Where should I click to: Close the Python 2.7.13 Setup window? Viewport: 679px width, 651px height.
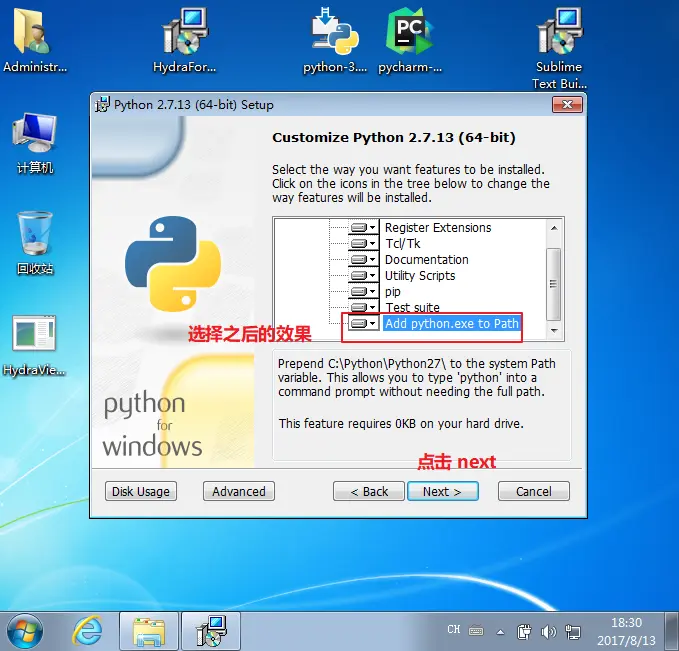point(567,104)
